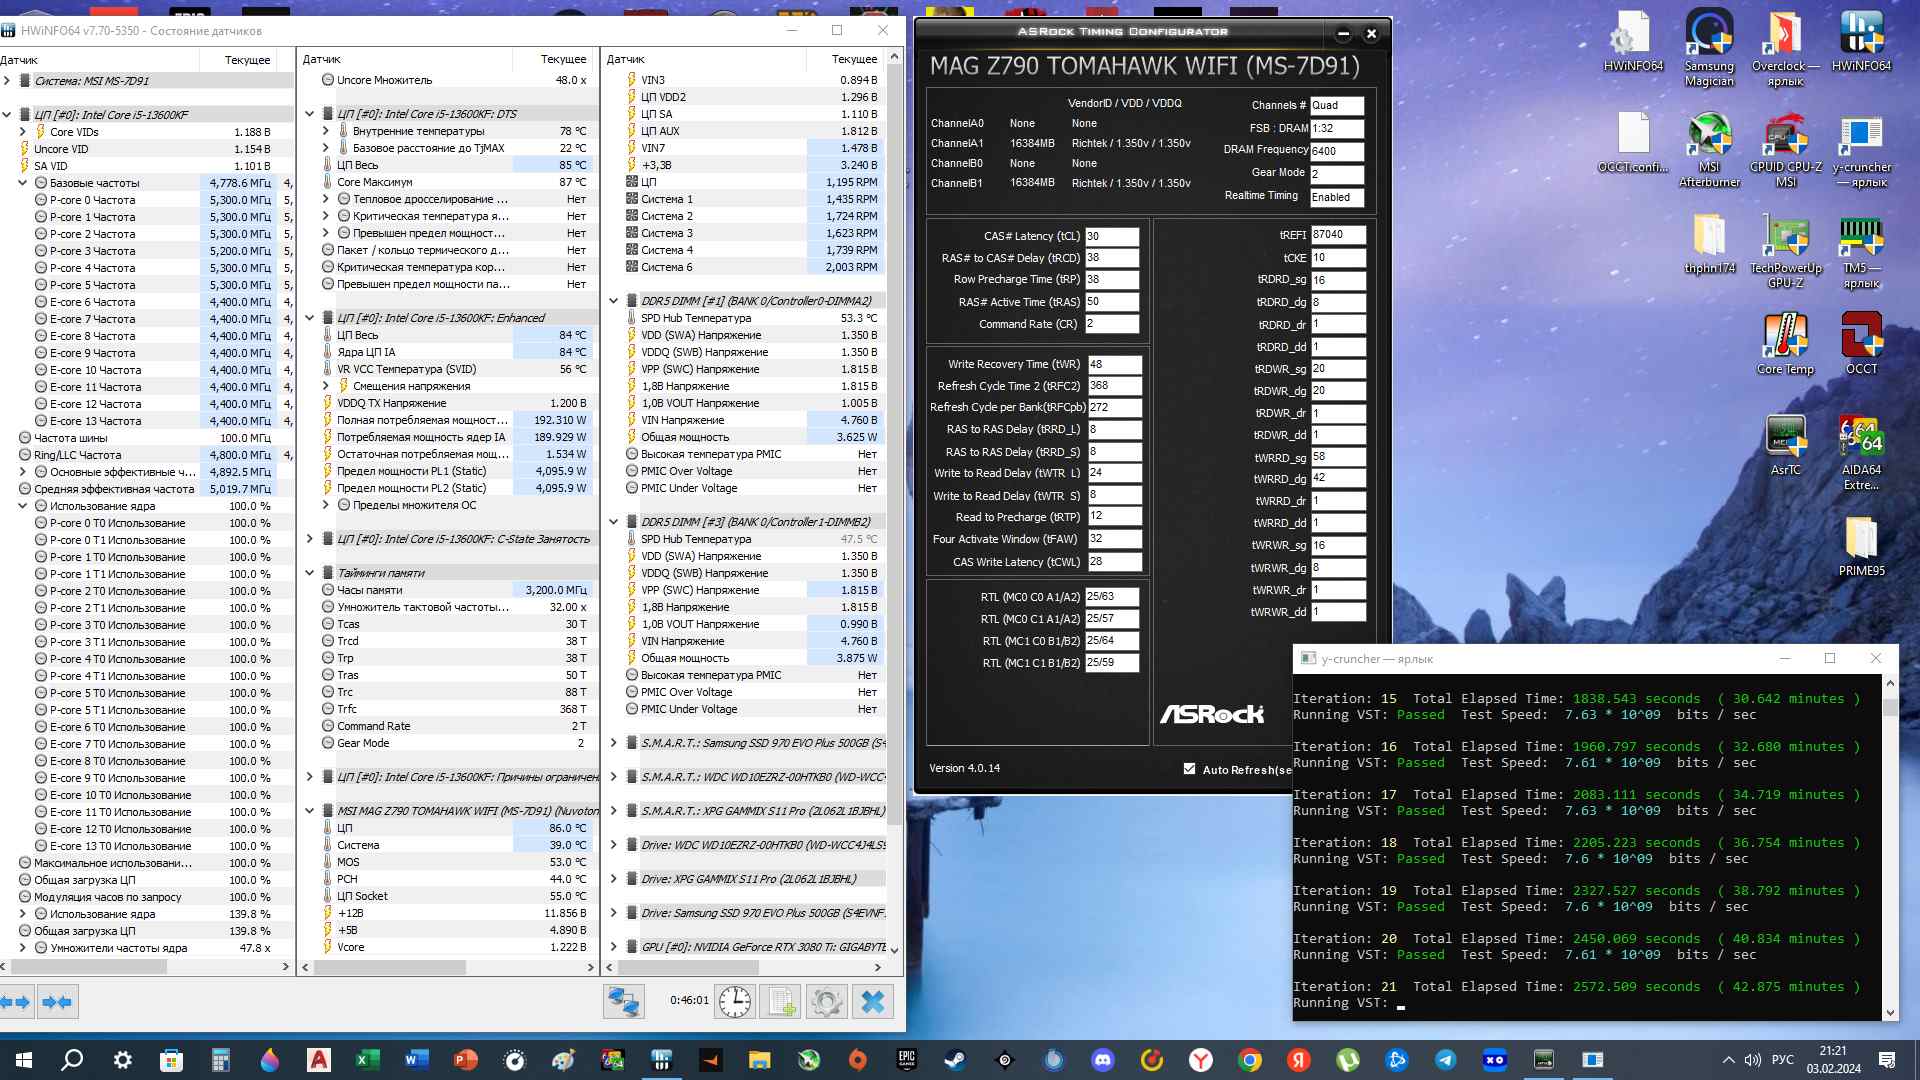Click the logging start file icon
Viewport: 1920px width, 1080px height.
click(x=781, y=1002)
